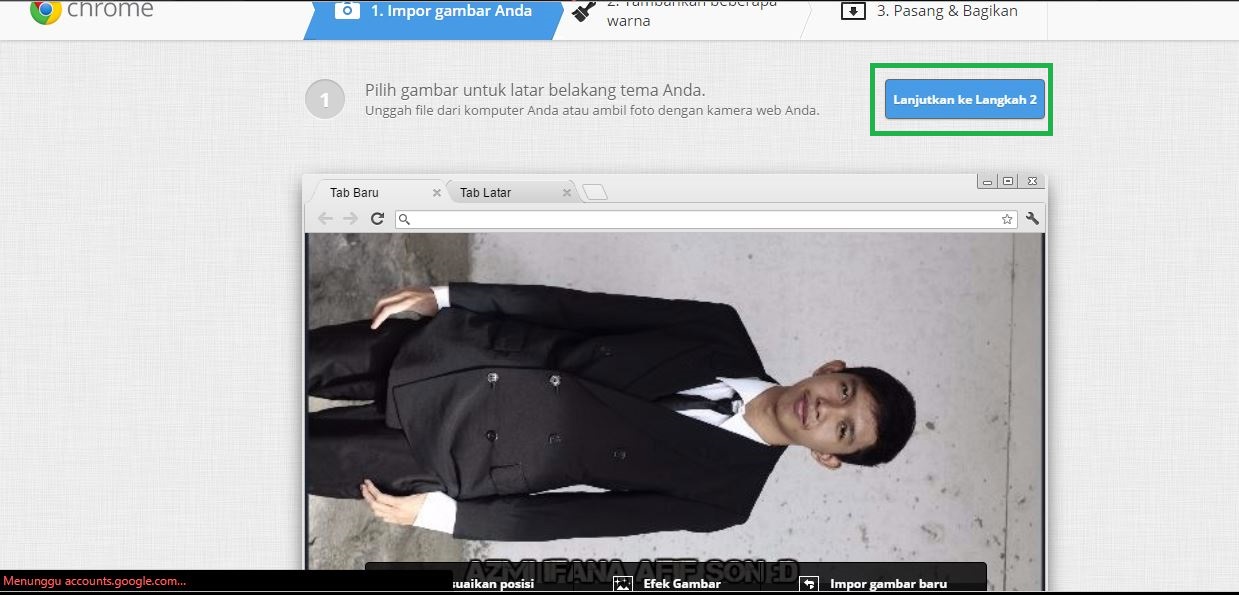Click the camera icon in step 1
Screen dimensions: 1239x595
346,11
